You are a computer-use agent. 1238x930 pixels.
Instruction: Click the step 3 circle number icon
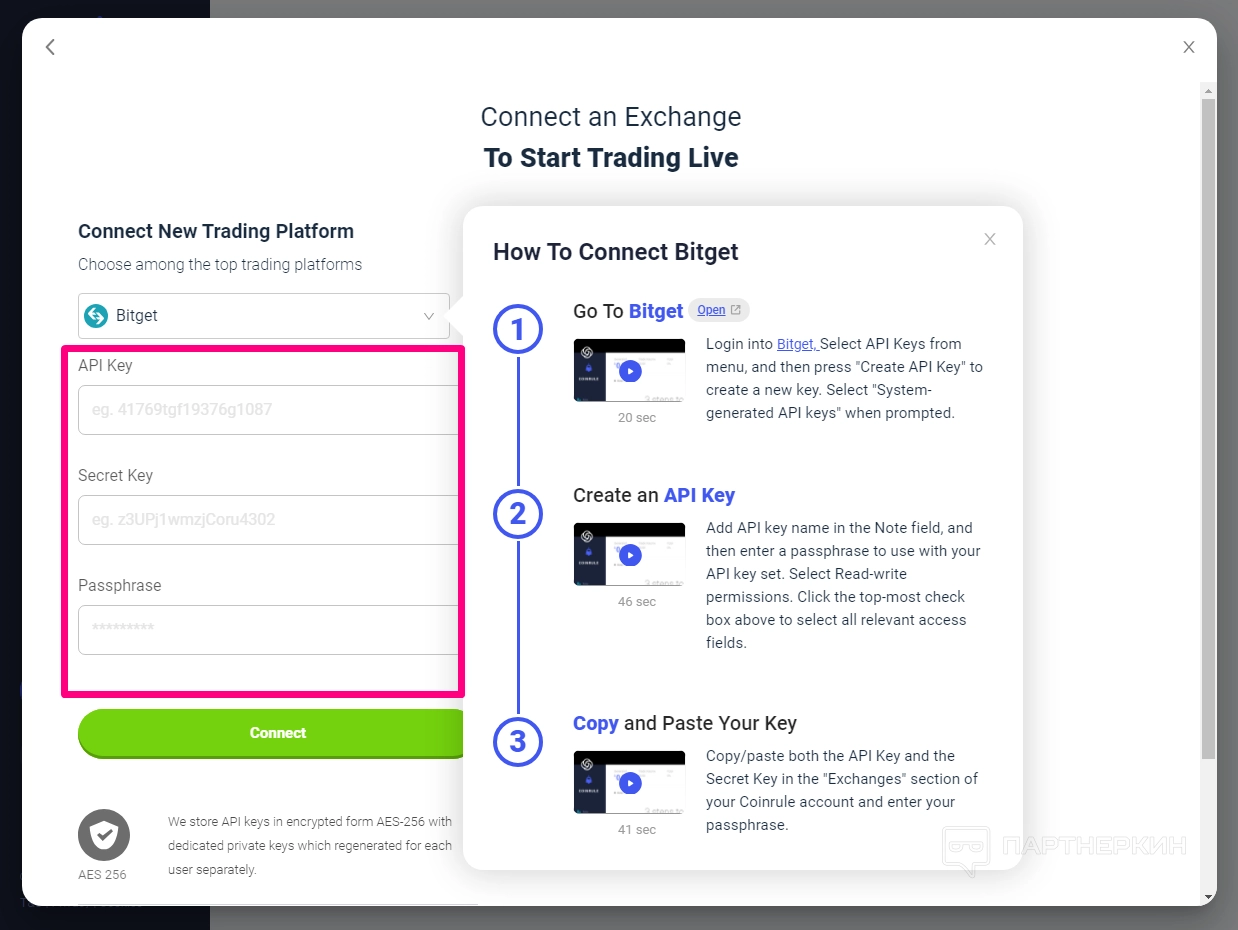[x=518, y=742]
